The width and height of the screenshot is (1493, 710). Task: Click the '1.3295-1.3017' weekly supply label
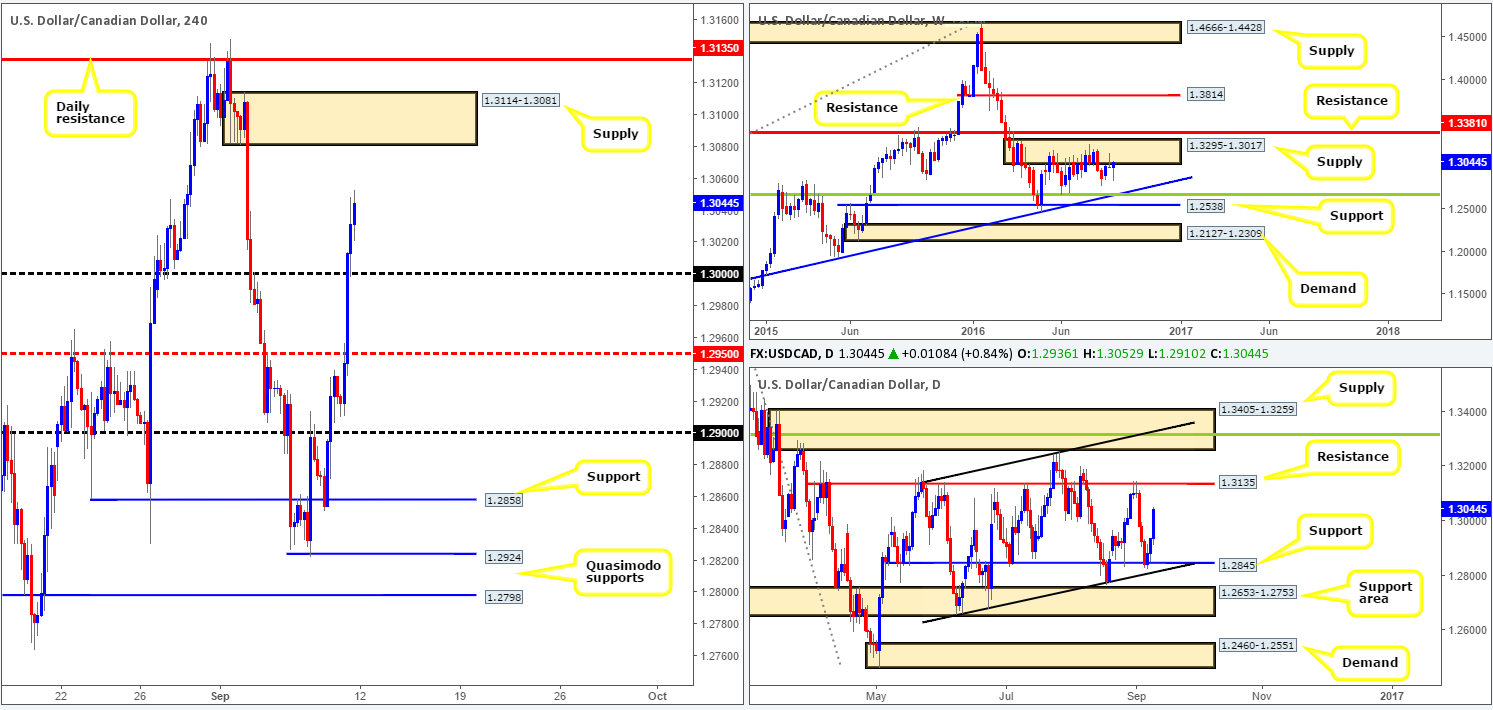pyautogui.click(x=1226, y=146)
